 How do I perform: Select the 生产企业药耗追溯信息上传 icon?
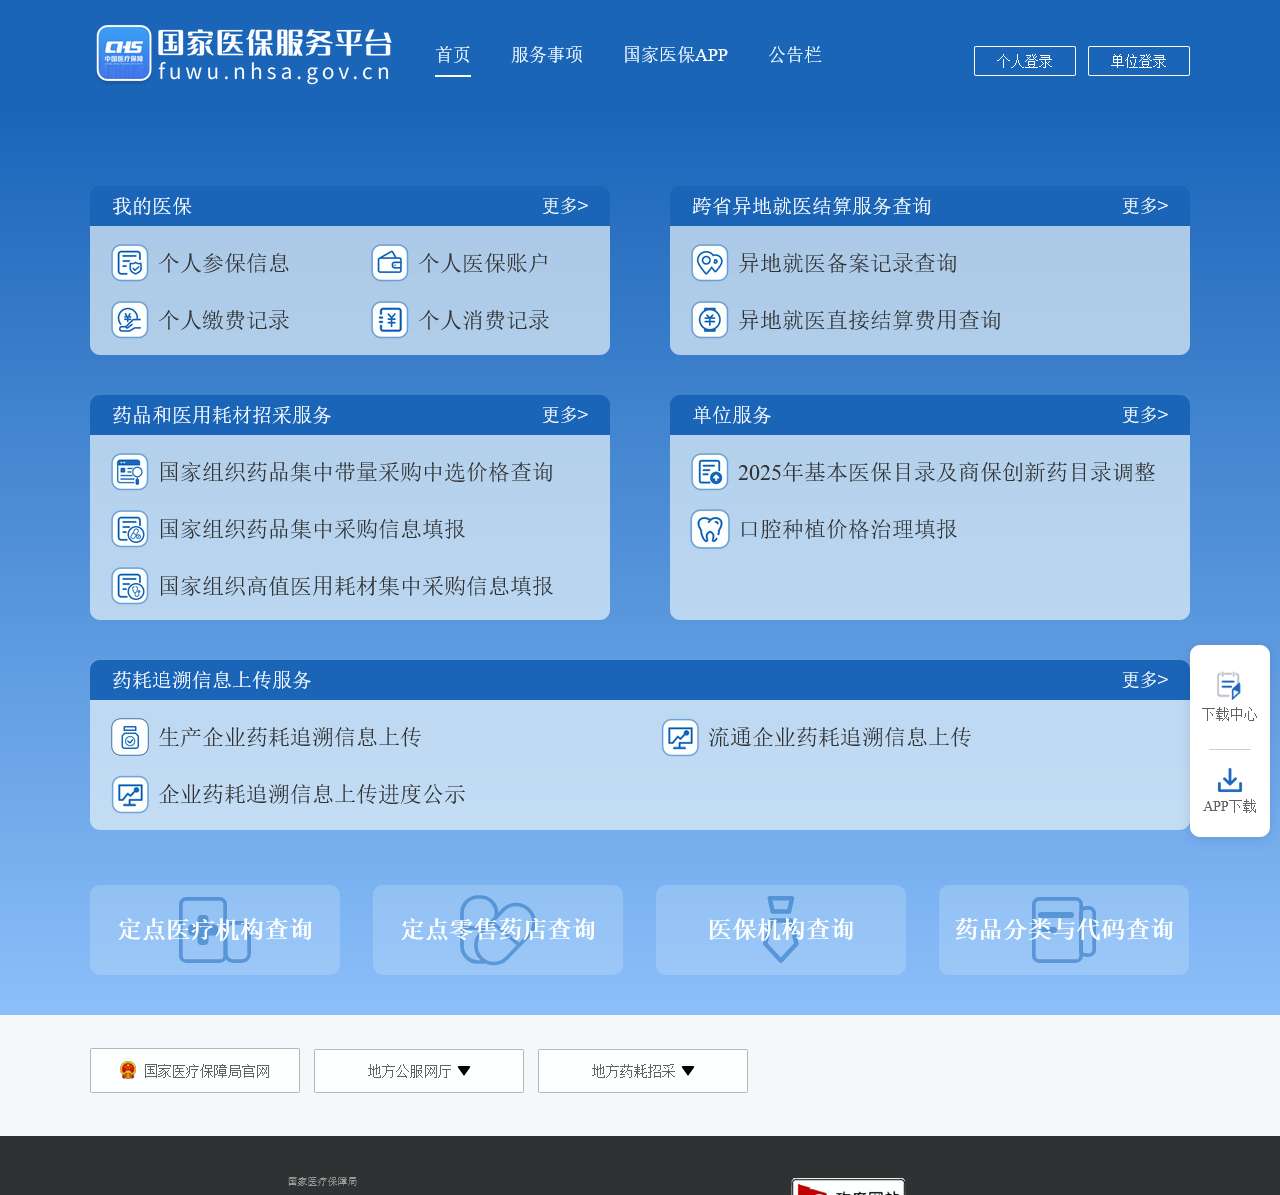click(x=130, y=736)
